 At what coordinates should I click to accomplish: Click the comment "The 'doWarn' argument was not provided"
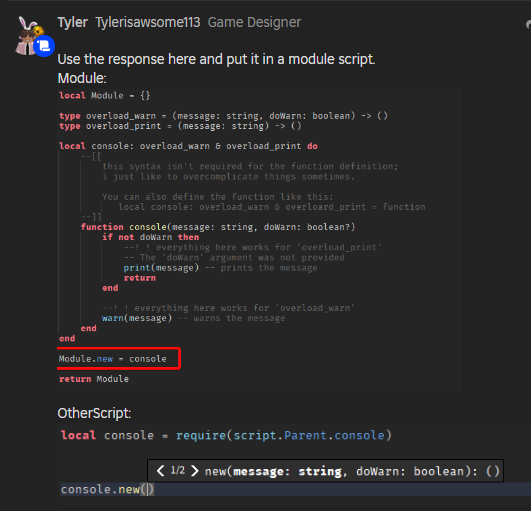[234, 257]
